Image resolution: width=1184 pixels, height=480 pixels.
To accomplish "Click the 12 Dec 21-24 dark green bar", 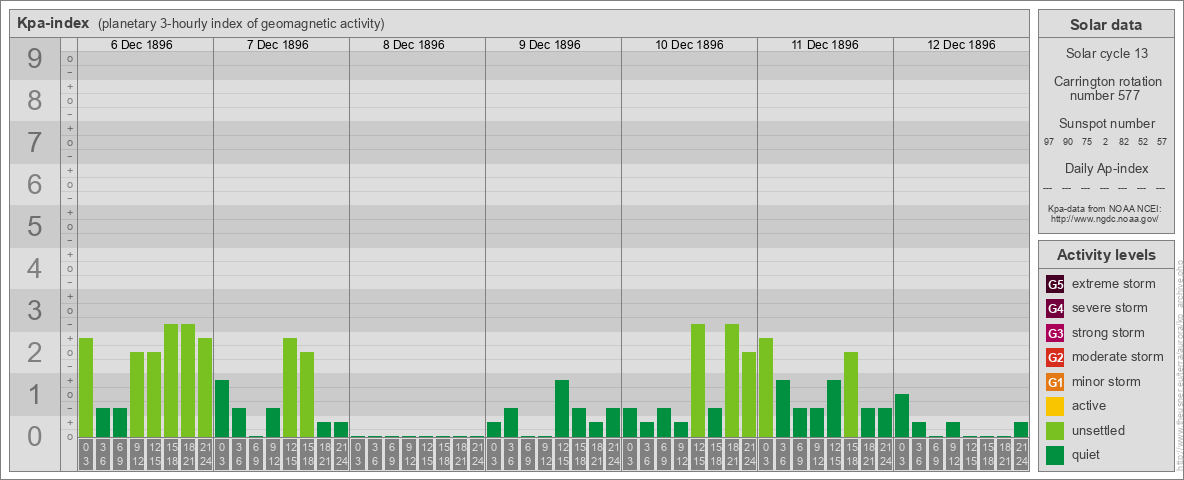I will (x=1021, y=429).
